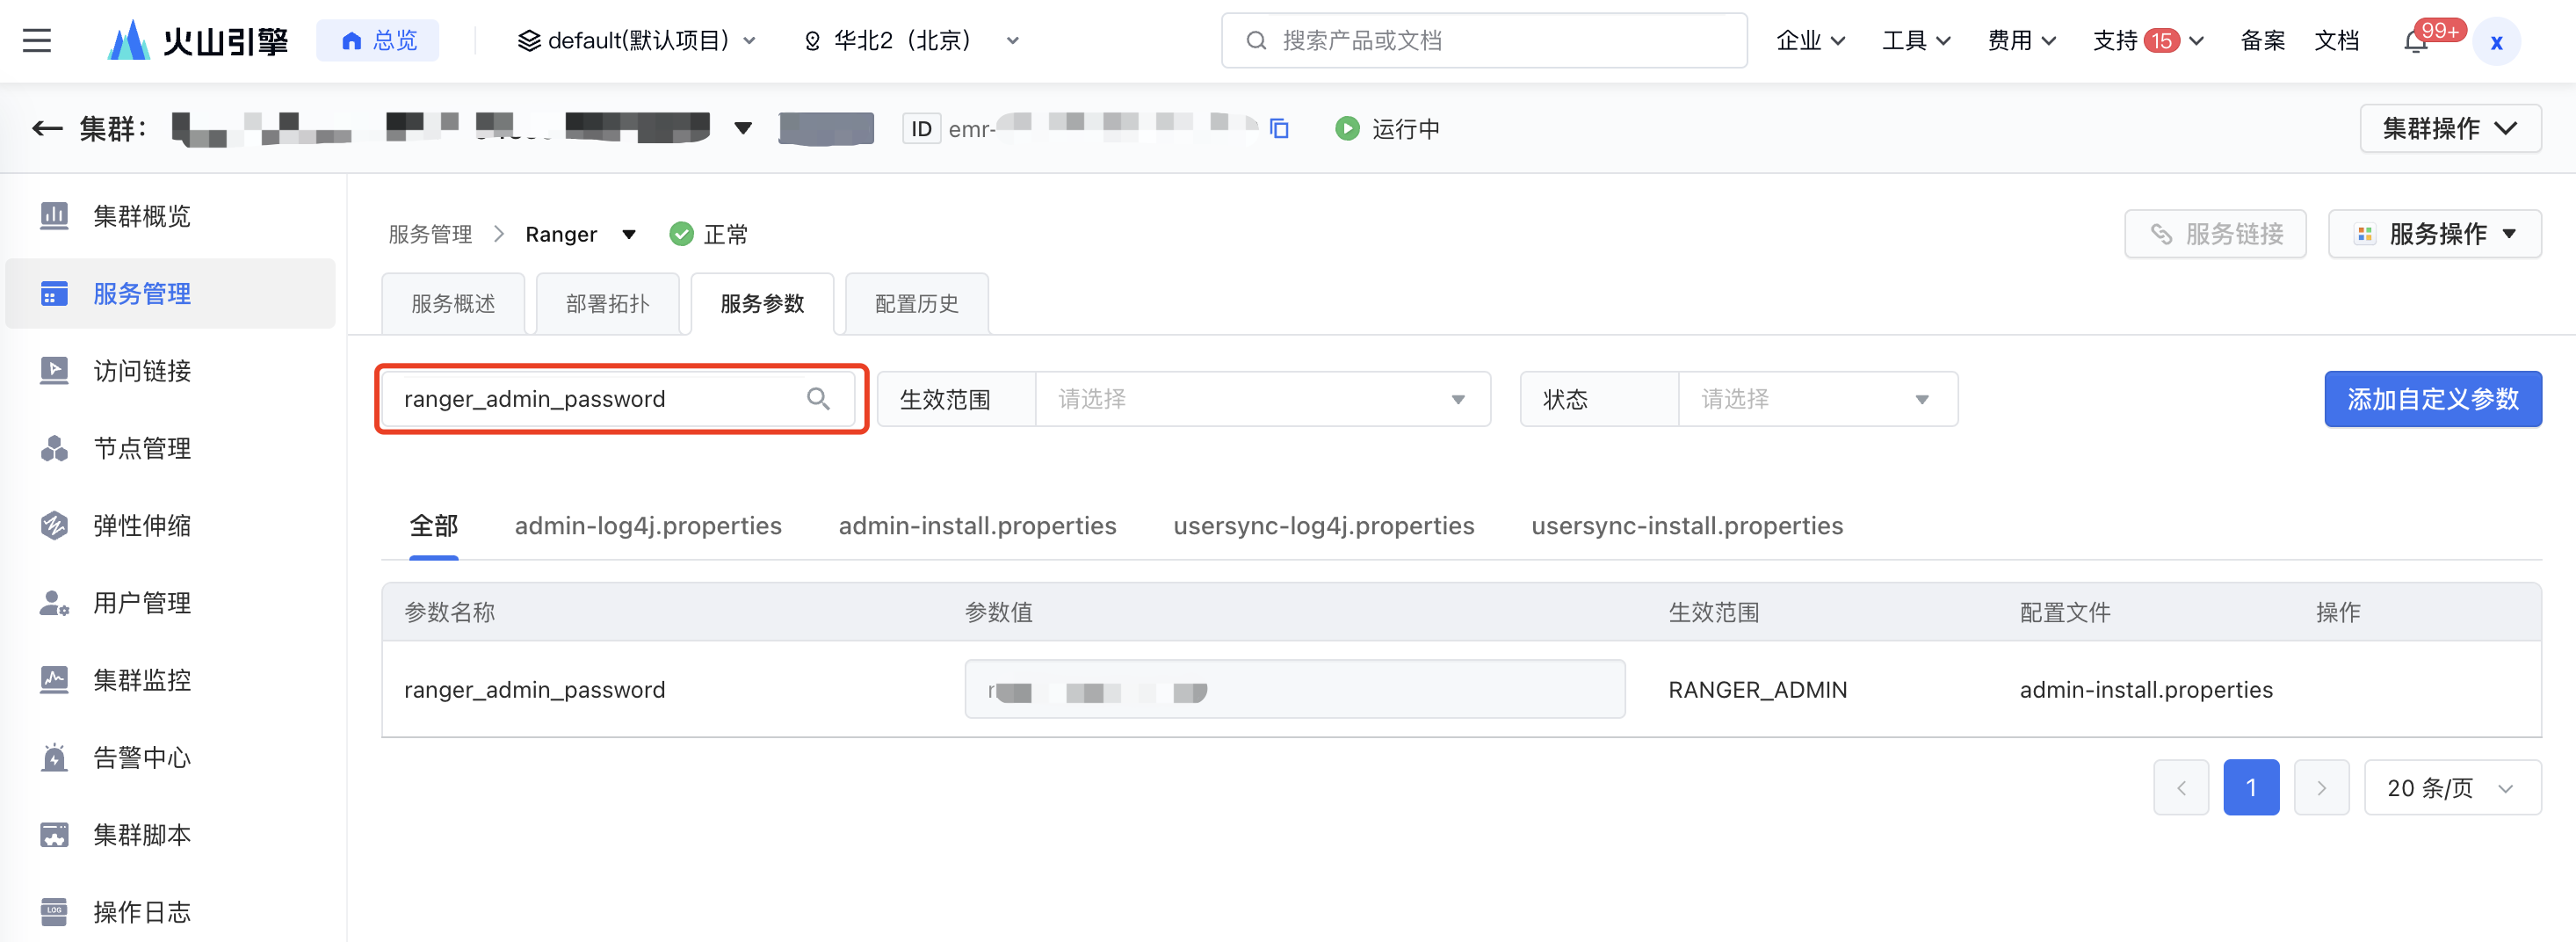Click the green 正常 status check icon
The width and height of the screenshot is (2576, 942).
click(x=681, y=234)
